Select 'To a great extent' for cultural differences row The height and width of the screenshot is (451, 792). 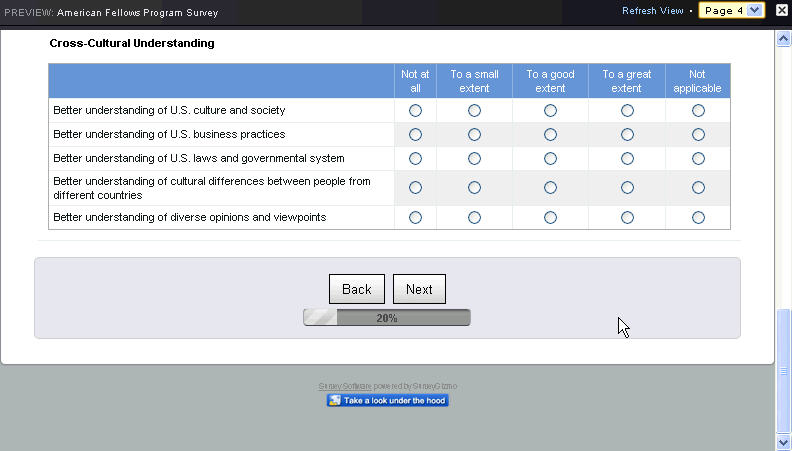click(x=627, y=188)
